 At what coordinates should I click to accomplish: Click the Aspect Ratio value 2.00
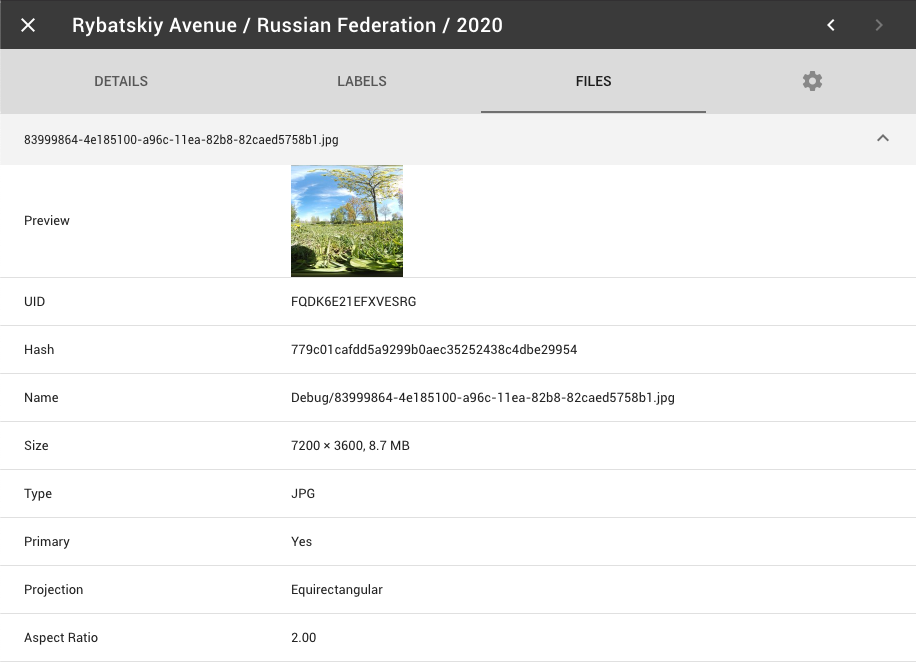coord(303,637)
